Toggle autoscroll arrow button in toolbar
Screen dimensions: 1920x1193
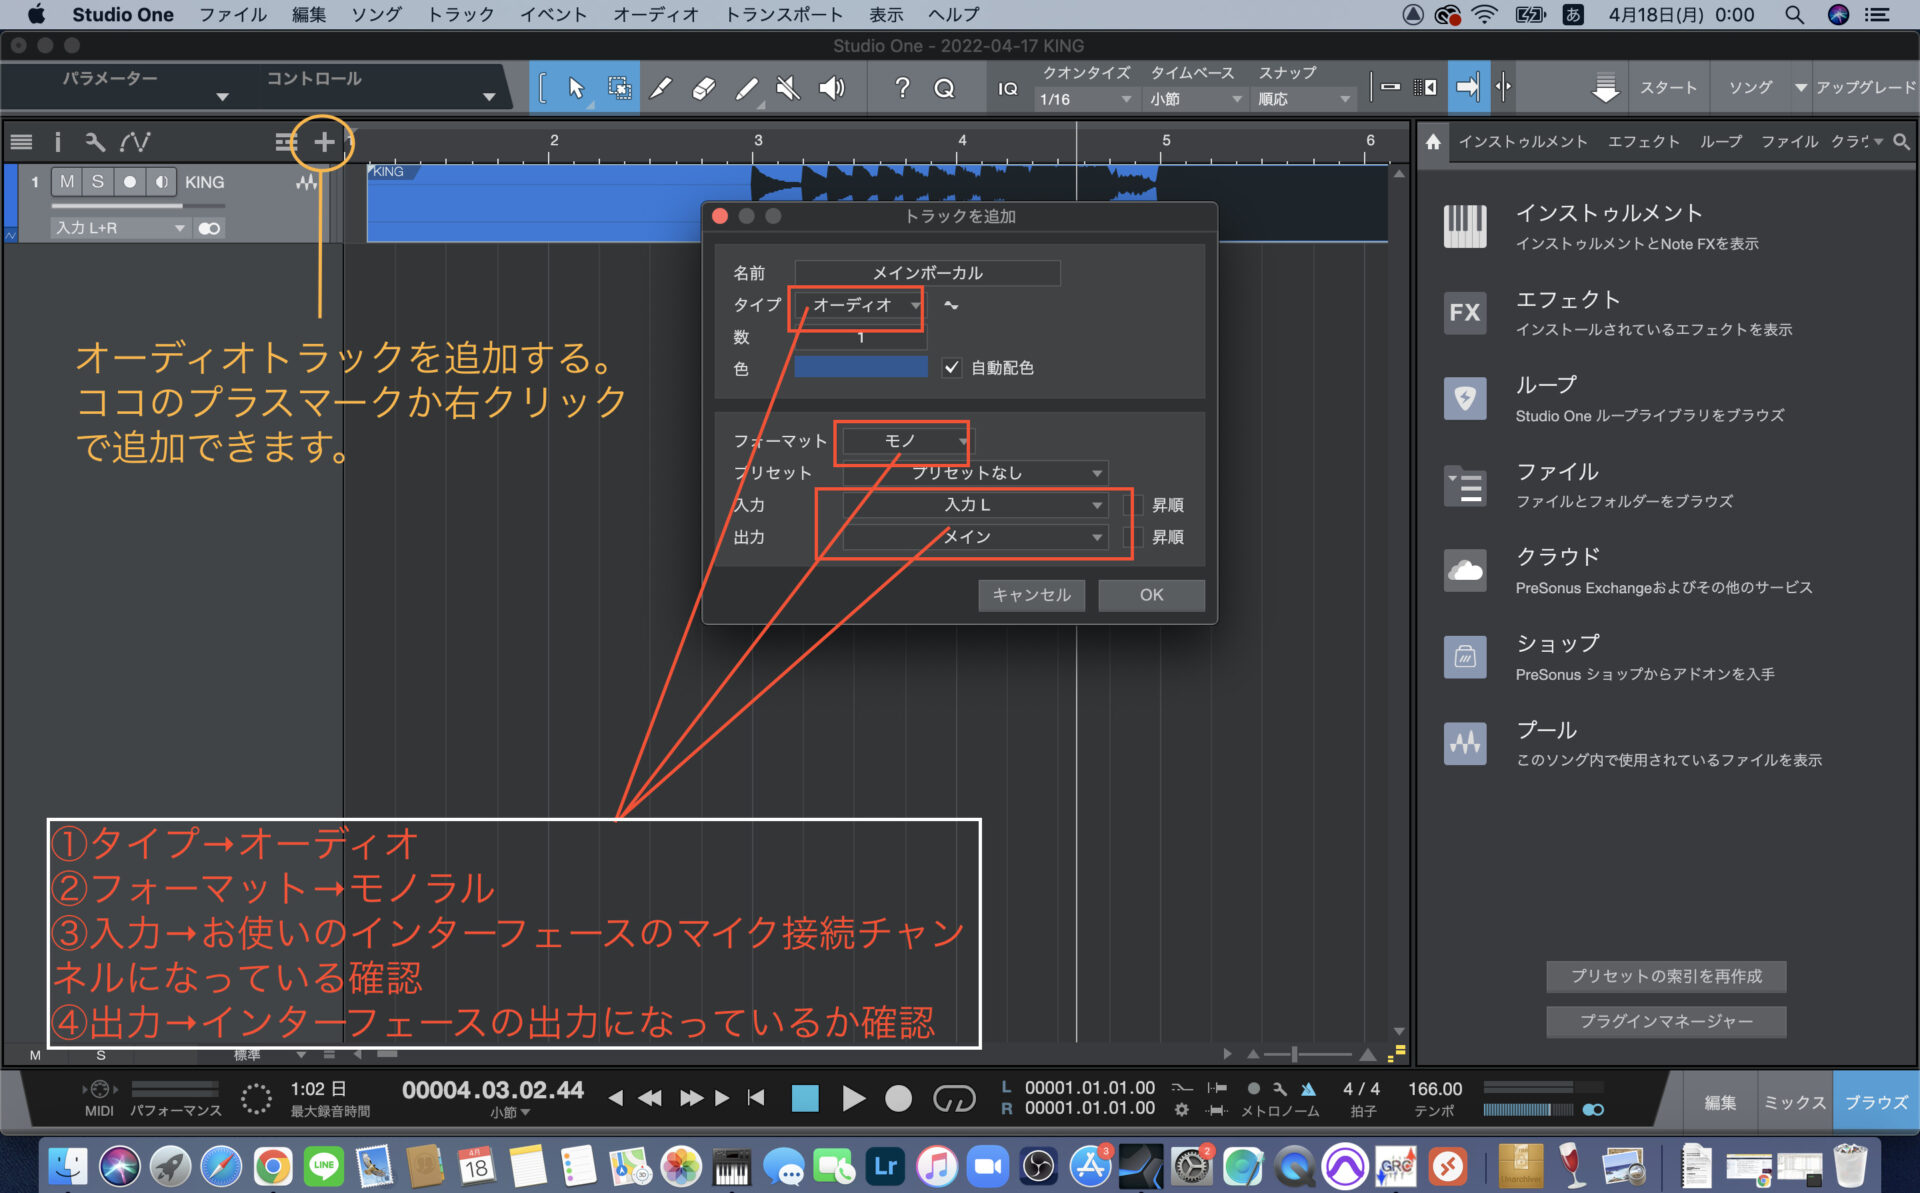coord(1467,88)
